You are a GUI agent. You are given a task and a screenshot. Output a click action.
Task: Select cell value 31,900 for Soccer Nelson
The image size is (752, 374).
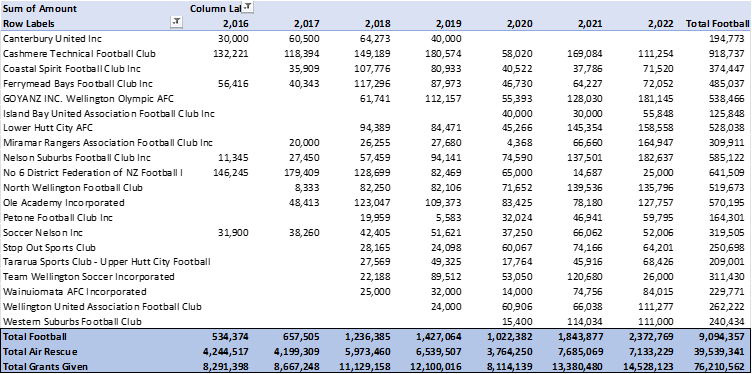(x=234, y=232)
